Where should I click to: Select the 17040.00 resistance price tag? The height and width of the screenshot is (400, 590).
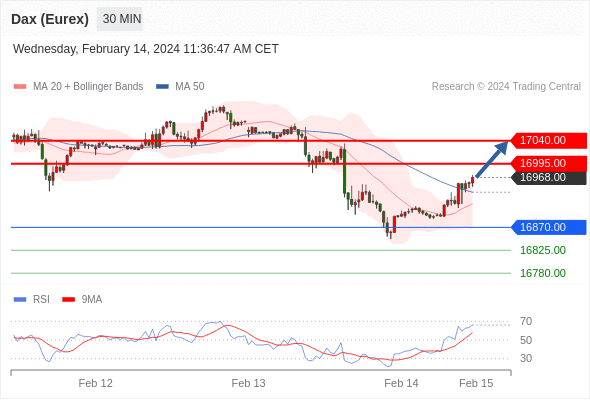pyautogui.click(x=549, y=141)
